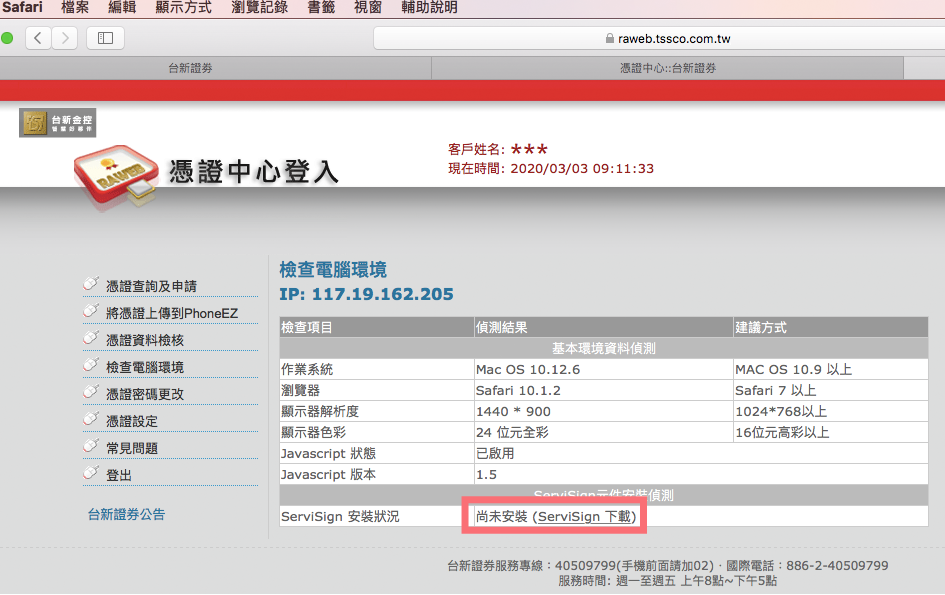
Task: Click icon beside 登出
Action: [91, 473]
